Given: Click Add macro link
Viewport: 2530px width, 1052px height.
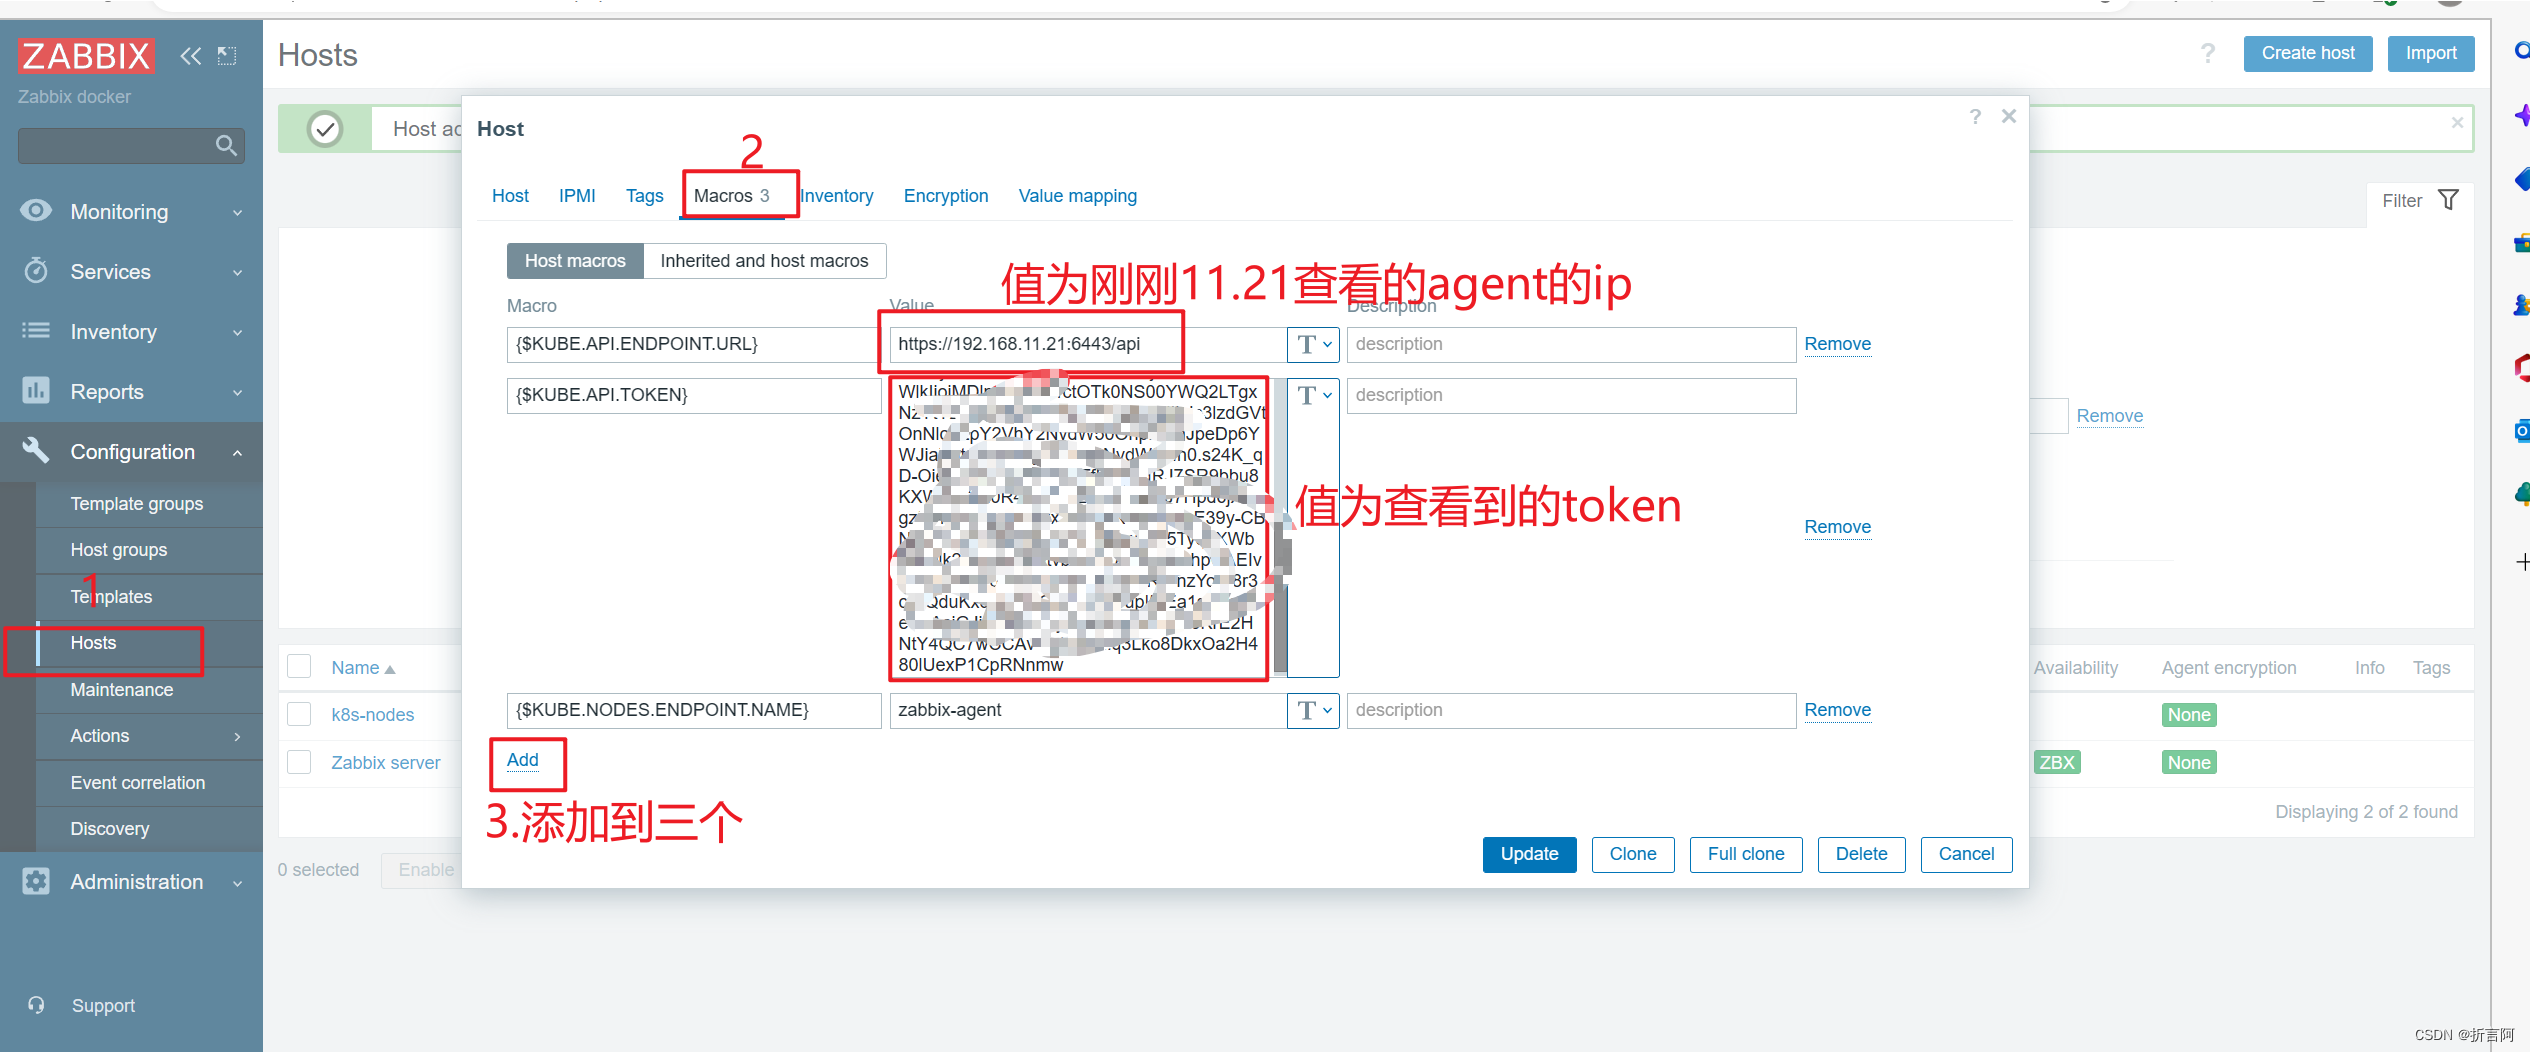Looking at the screenshot, I should (x=522, y=760).
